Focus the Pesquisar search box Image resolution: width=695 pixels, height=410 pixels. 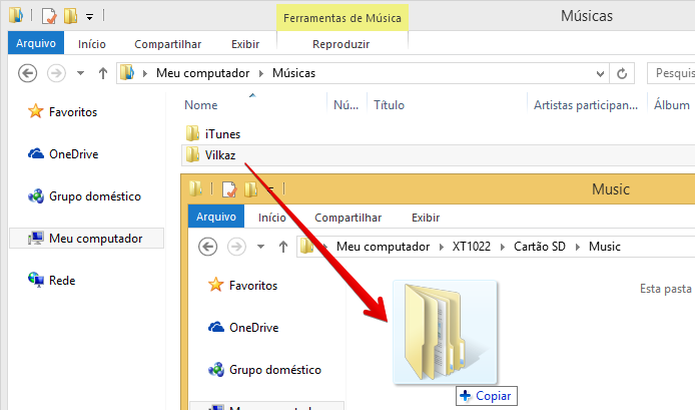671,73
